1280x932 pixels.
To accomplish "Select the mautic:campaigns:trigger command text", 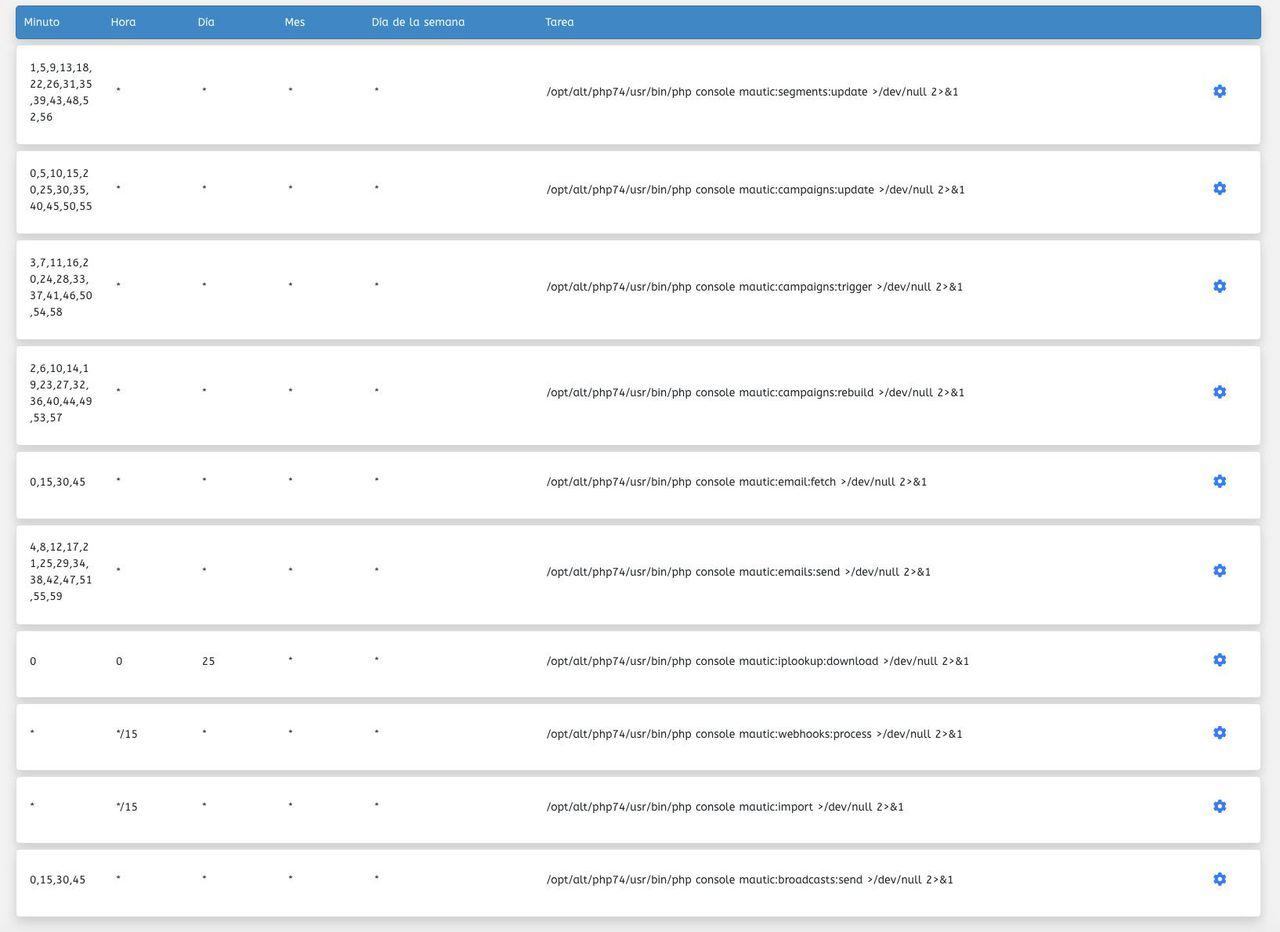I will tap(754, 287).
